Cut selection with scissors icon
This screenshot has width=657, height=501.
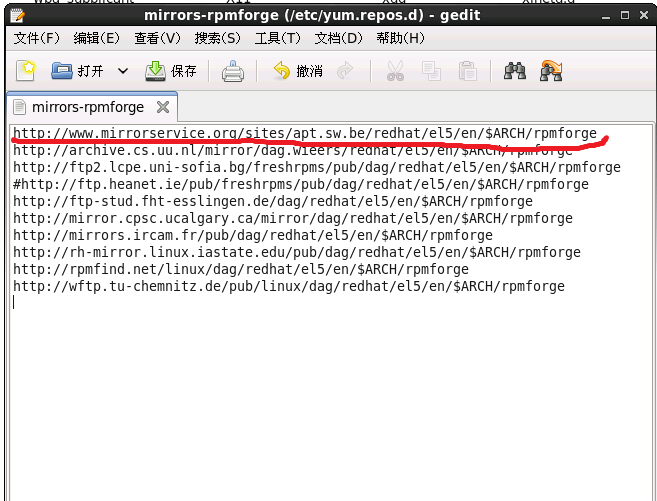(395, 71)
